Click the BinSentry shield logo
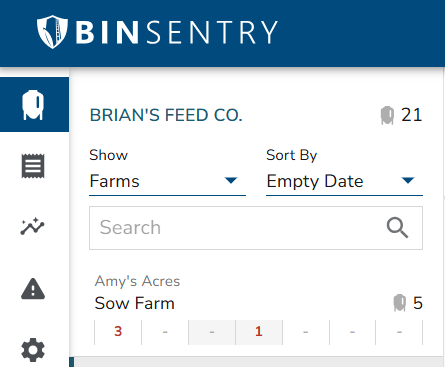Image resolution: width=445 pixels, height=367 pixels. click(52, 32)
